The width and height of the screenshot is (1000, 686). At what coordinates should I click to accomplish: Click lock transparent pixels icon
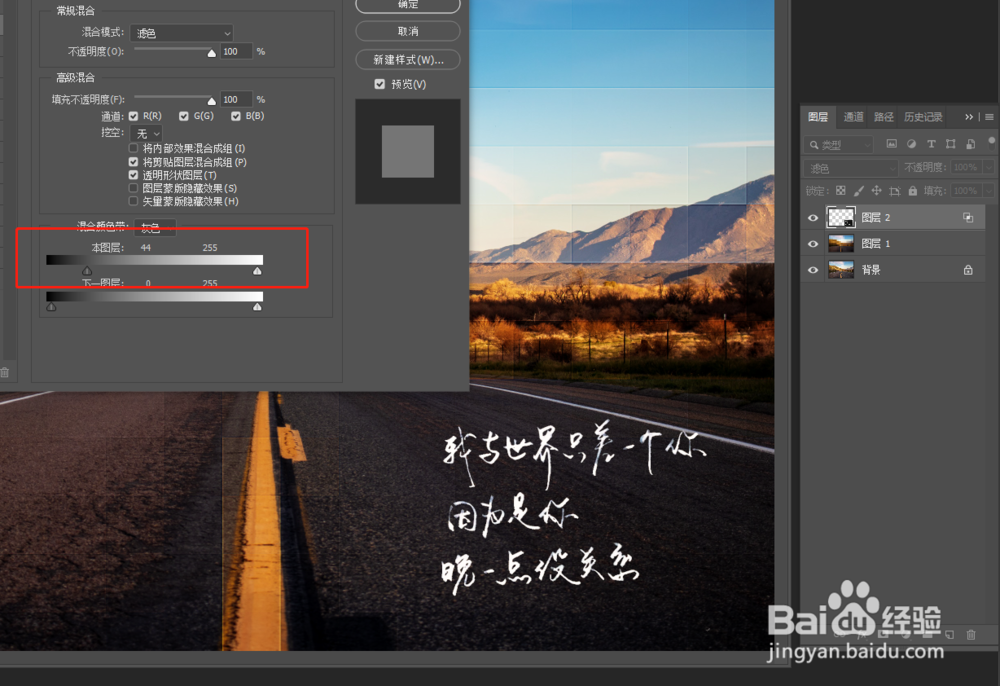tap(841, 191)
